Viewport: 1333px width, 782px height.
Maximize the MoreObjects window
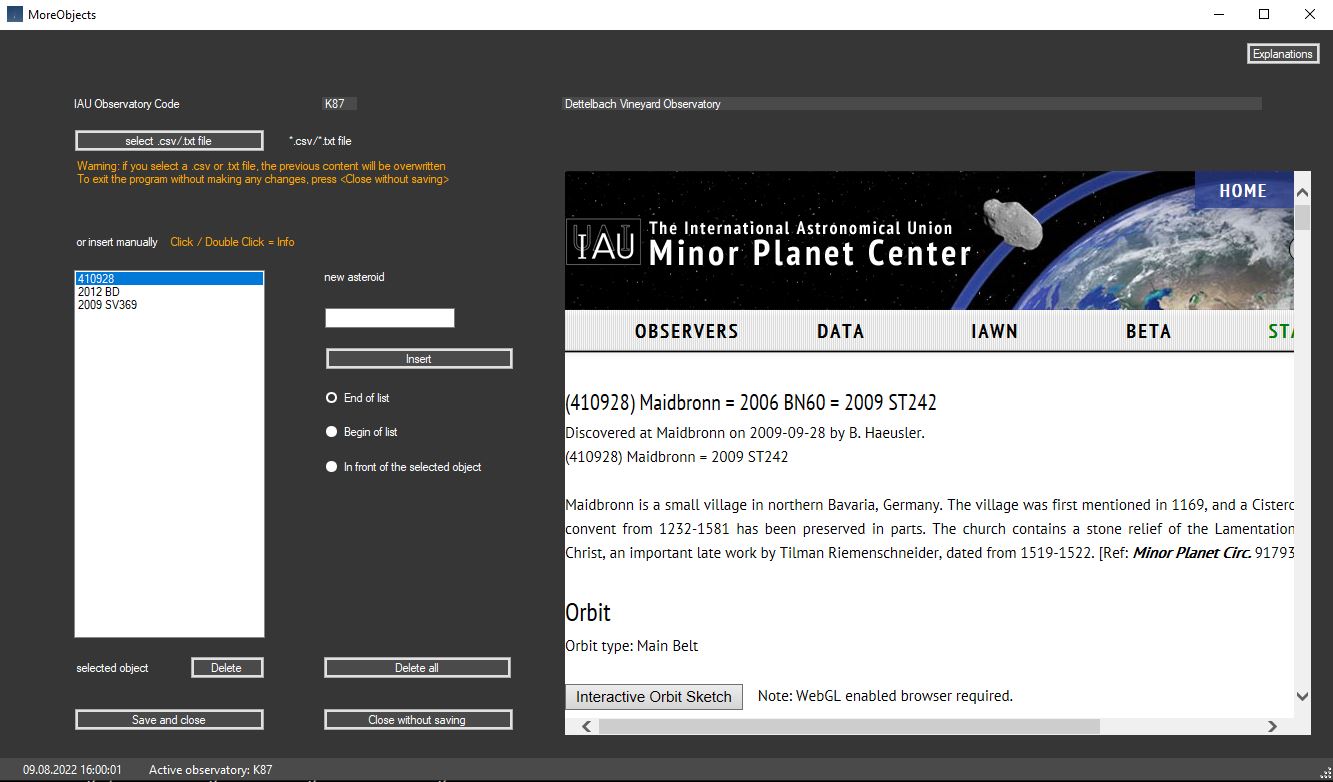1264,14
